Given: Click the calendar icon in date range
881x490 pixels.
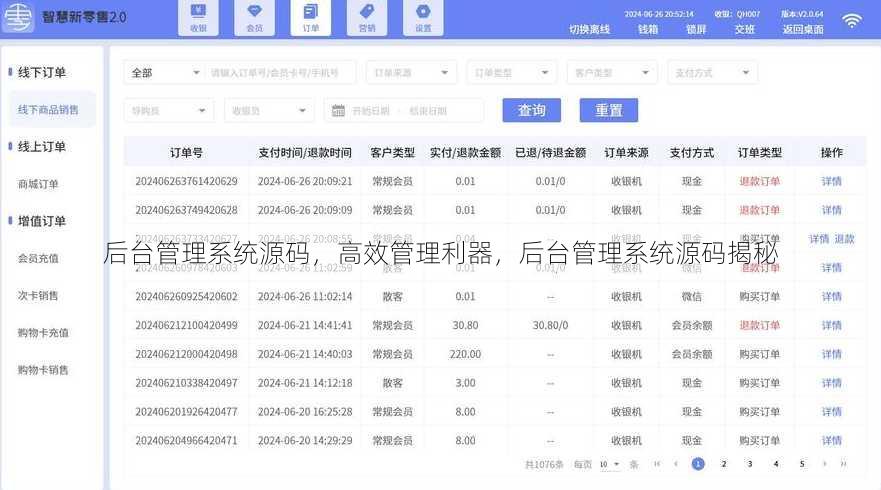Looking at the screenshot, I should [338, 111].
